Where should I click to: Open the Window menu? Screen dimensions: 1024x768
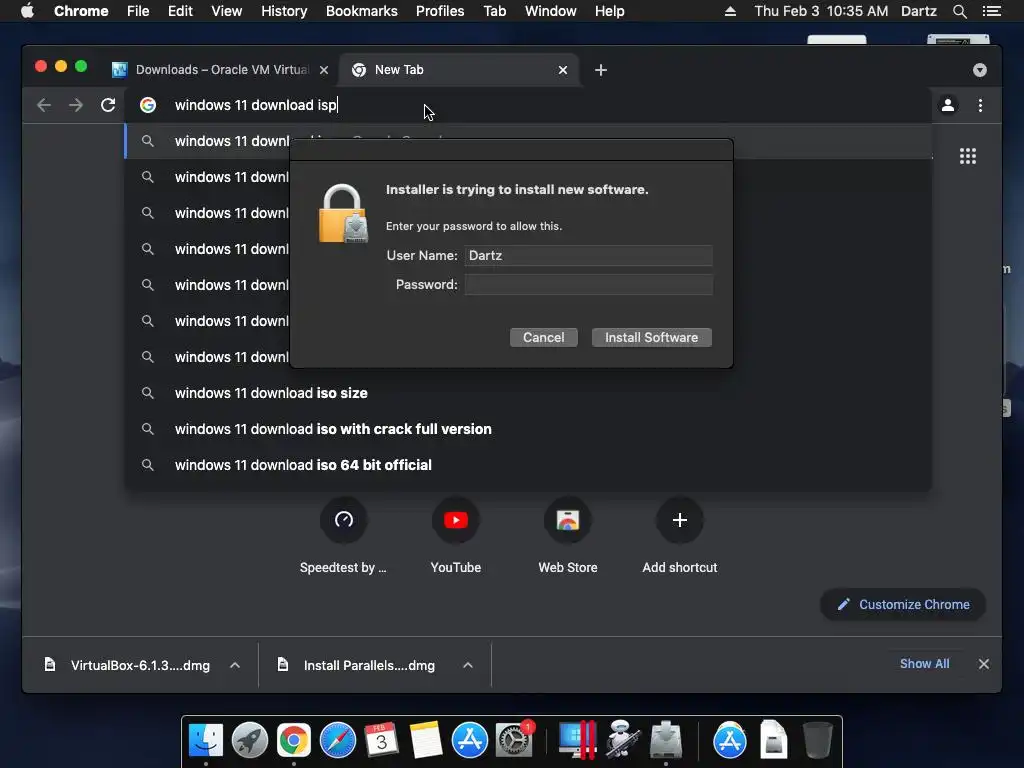[551, 11]
